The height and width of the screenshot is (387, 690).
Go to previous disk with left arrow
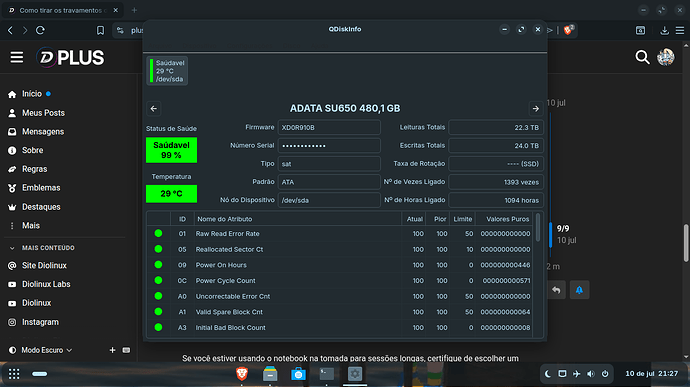coord(154,108)
